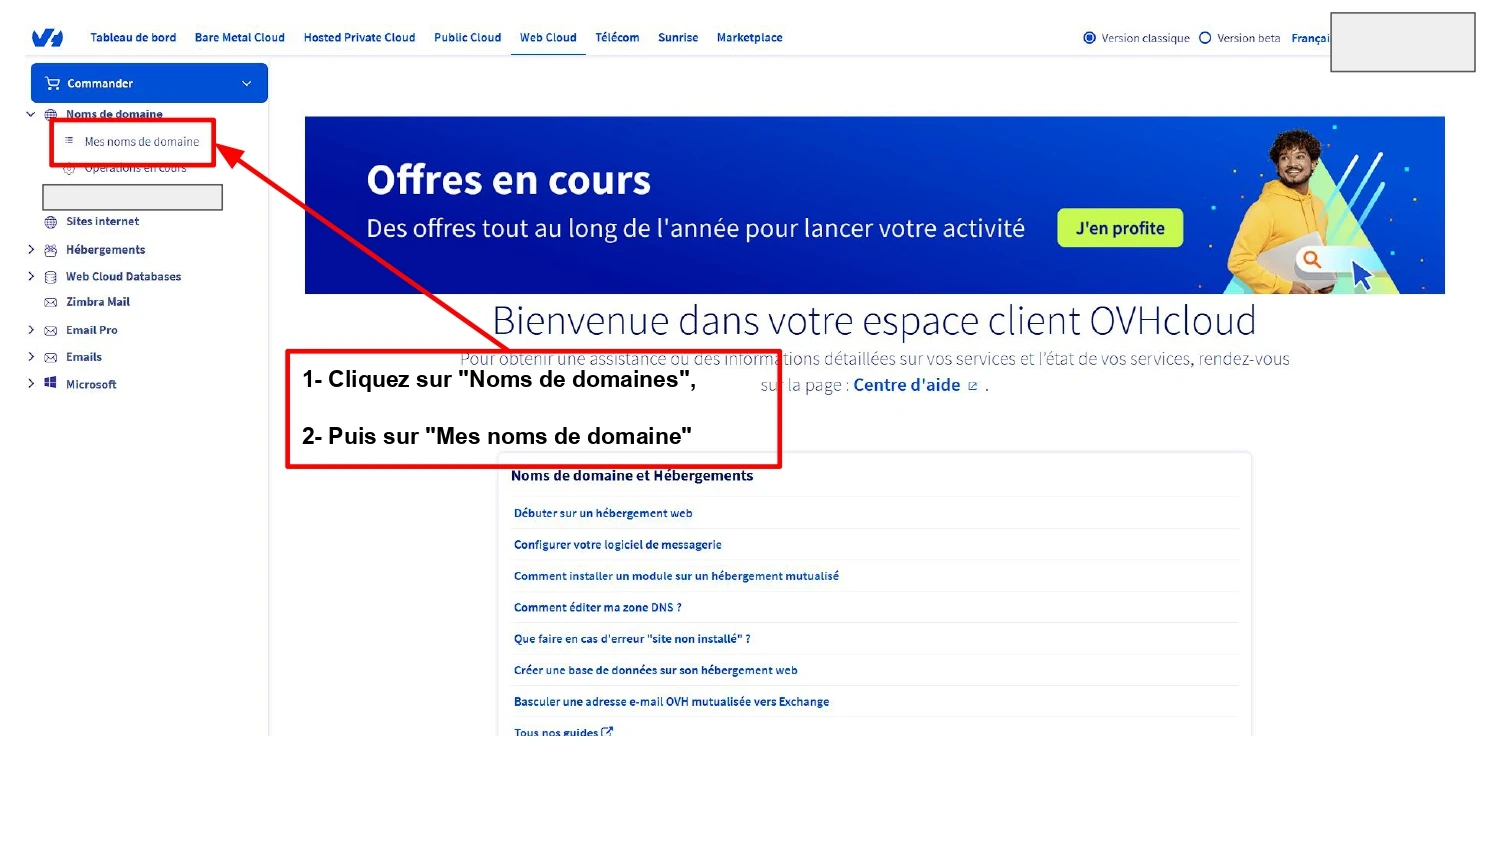Open the Public Cloud tab
The height and width of the screenshot is (844, 1500).
[467, 37]
